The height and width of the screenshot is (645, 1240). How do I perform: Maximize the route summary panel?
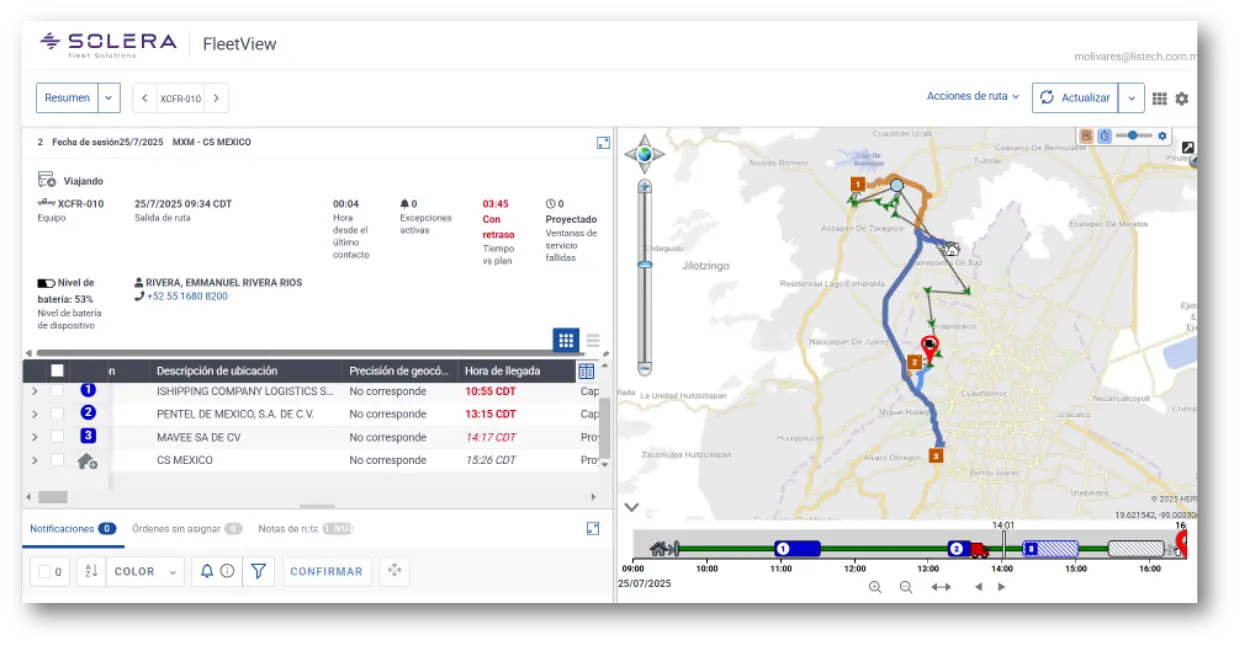pyautogui.click(x=603, y=143)
